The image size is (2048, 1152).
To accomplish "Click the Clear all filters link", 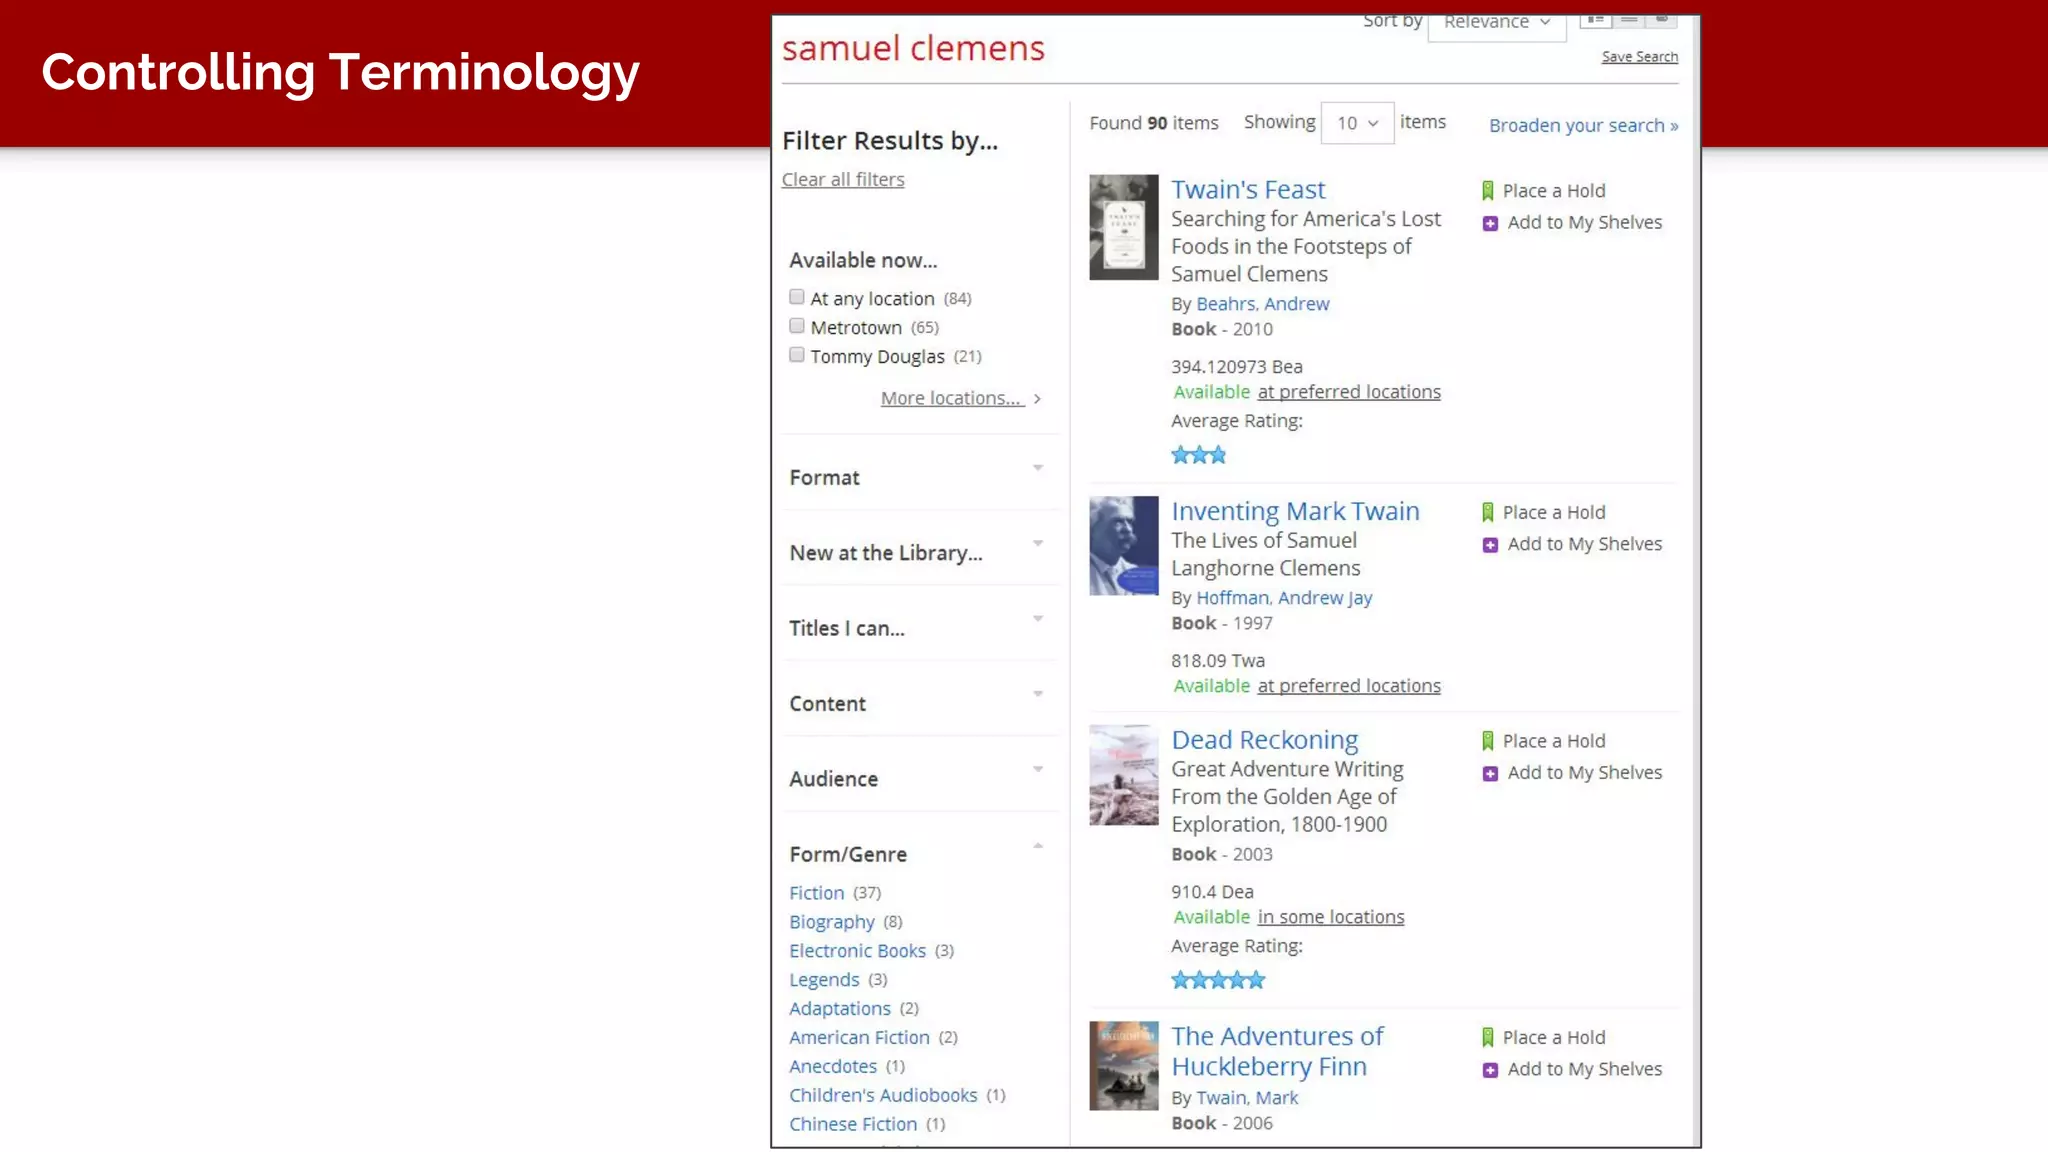I will pyautogui.click(x=842, y=180).
